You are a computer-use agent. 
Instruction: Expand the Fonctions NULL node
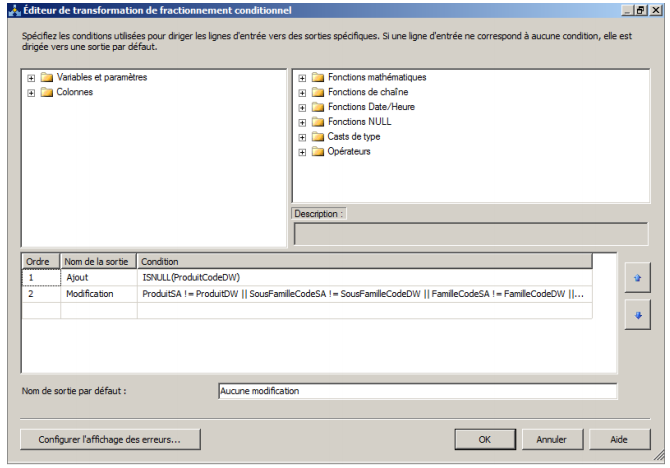coord(302,122)
